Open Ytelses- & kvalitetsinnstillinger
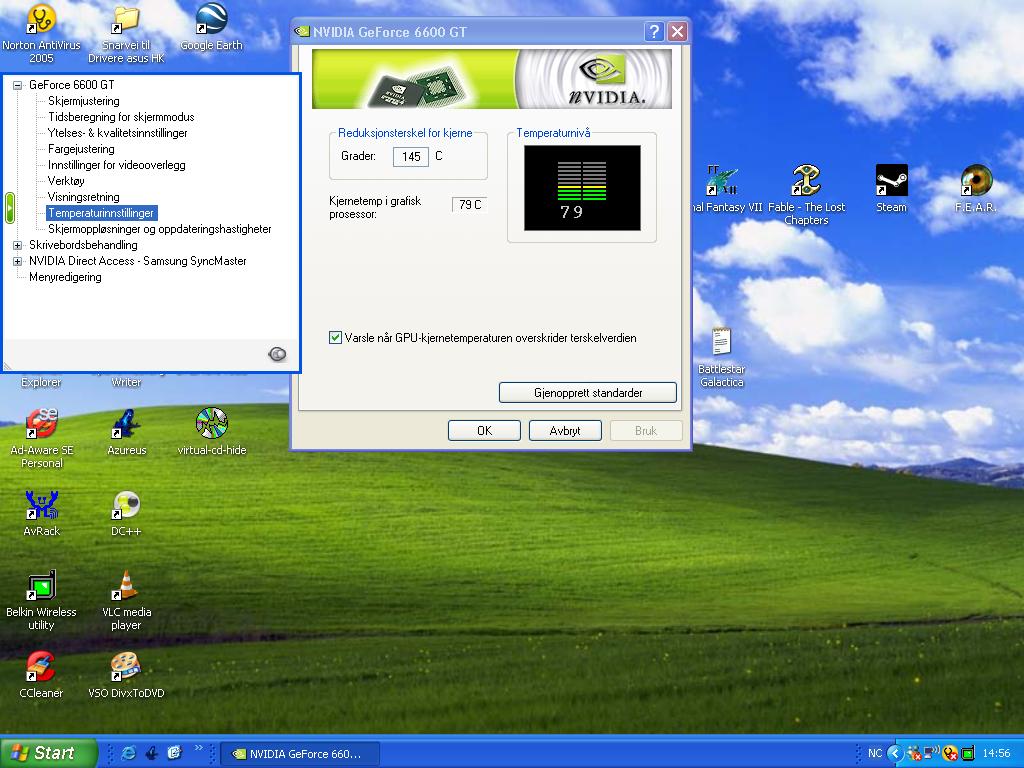This screenshot has width=1024, height=768. [x=118, y=133]
